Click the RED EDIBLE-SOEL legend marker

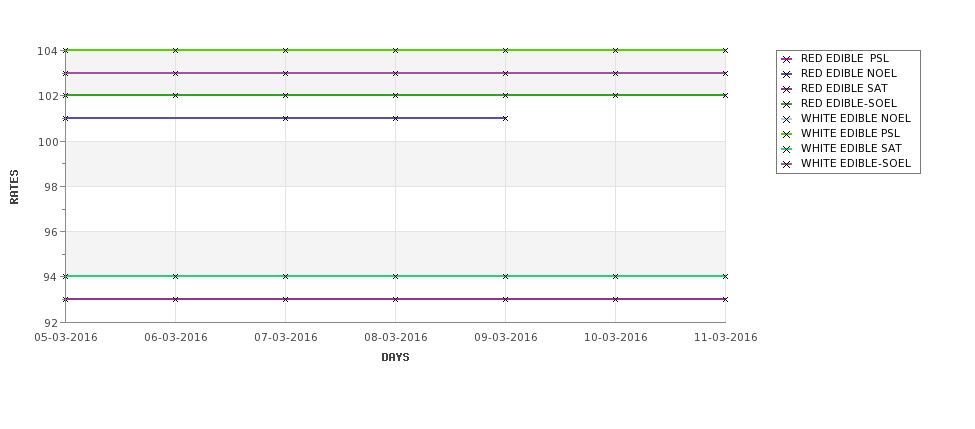coord(787,104)
